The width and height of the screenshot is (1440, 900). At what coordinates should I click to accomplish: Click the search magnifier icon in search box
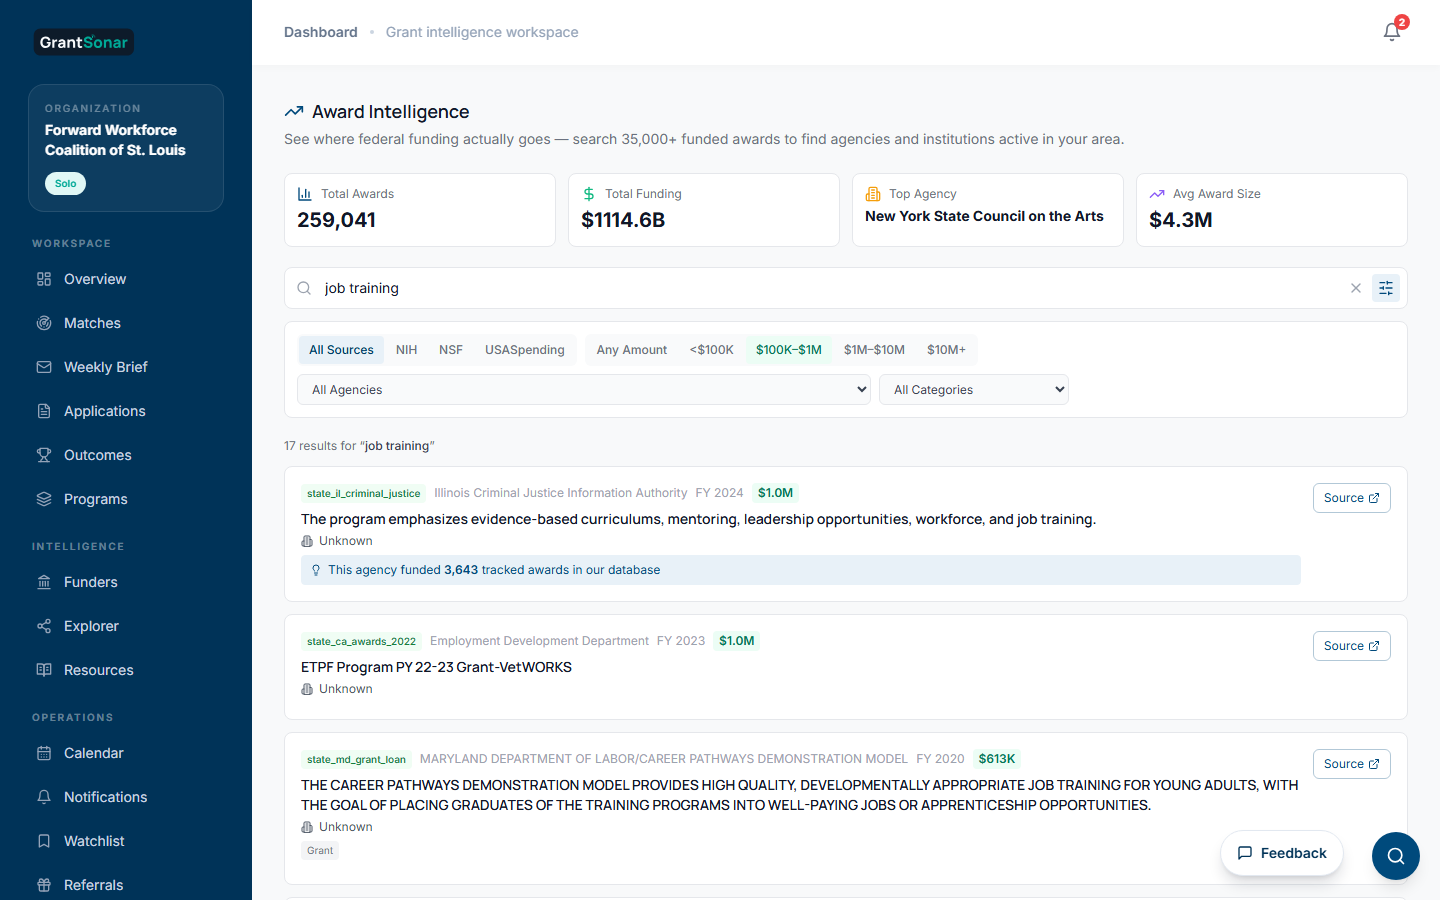(304, 288)
